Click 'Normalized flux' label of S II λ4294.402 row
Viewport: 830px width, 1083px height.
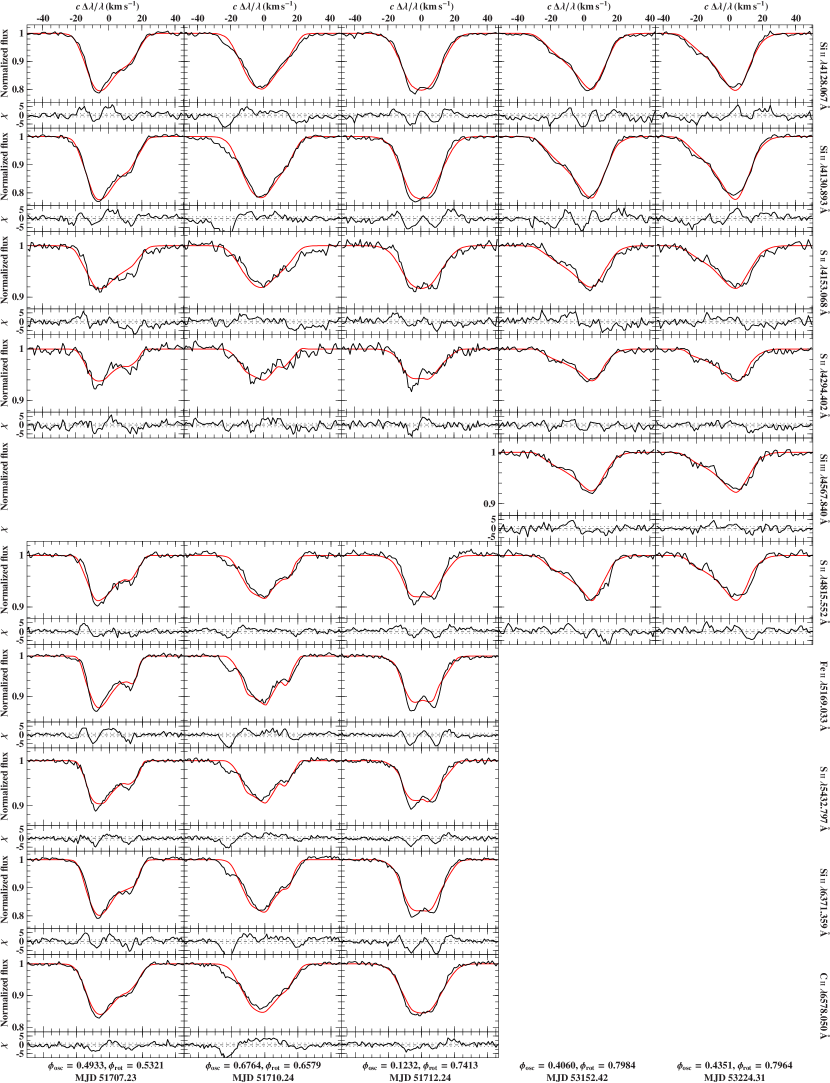click(x=5, y=374)
